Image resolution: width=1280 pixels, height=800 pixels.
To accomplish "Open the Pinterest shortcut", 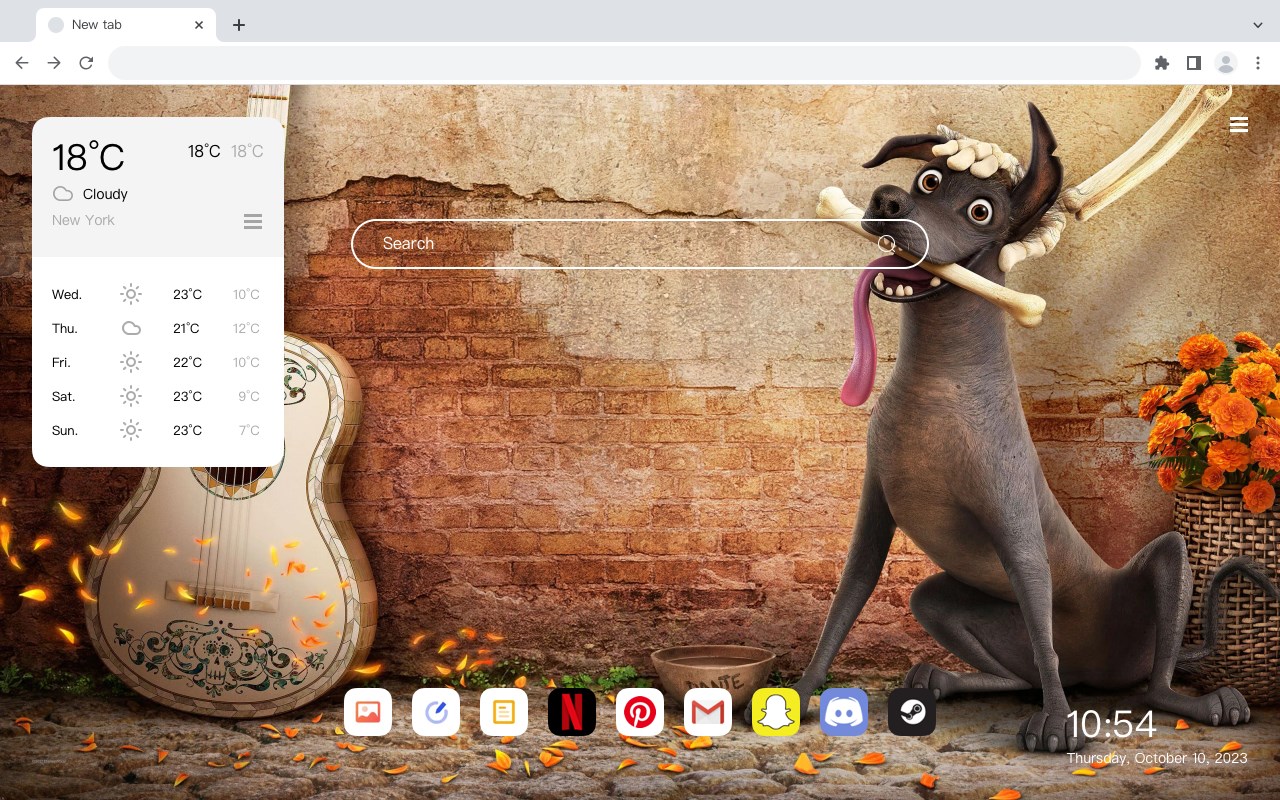I will coord(640,712).
